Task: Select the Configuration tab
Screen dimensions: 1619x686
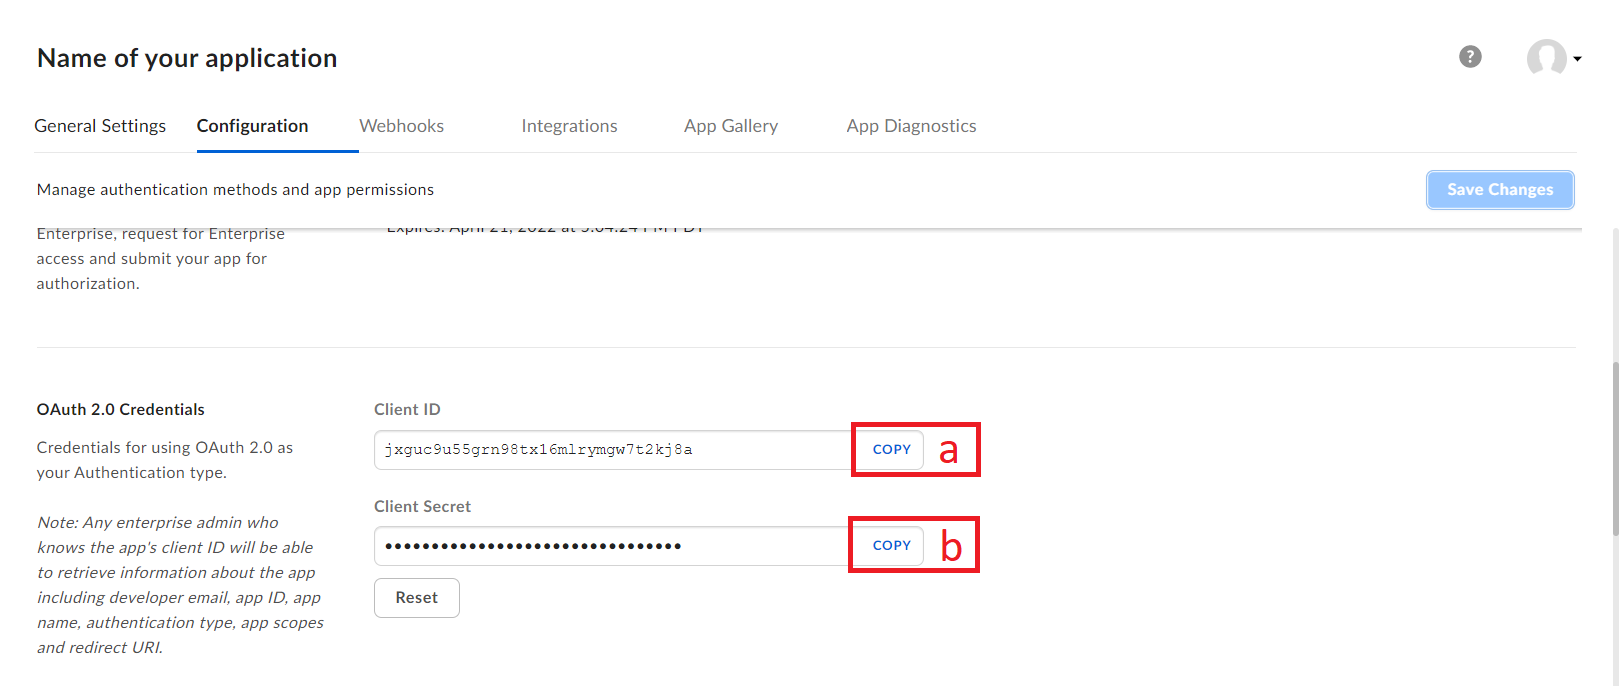Action: (x=252, y=126)
